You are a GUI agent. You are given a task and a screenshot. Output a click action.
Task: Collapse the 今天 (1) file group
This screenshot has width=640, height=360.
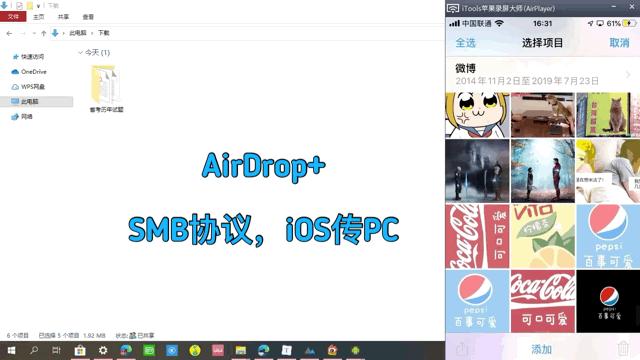pos(80,53)
